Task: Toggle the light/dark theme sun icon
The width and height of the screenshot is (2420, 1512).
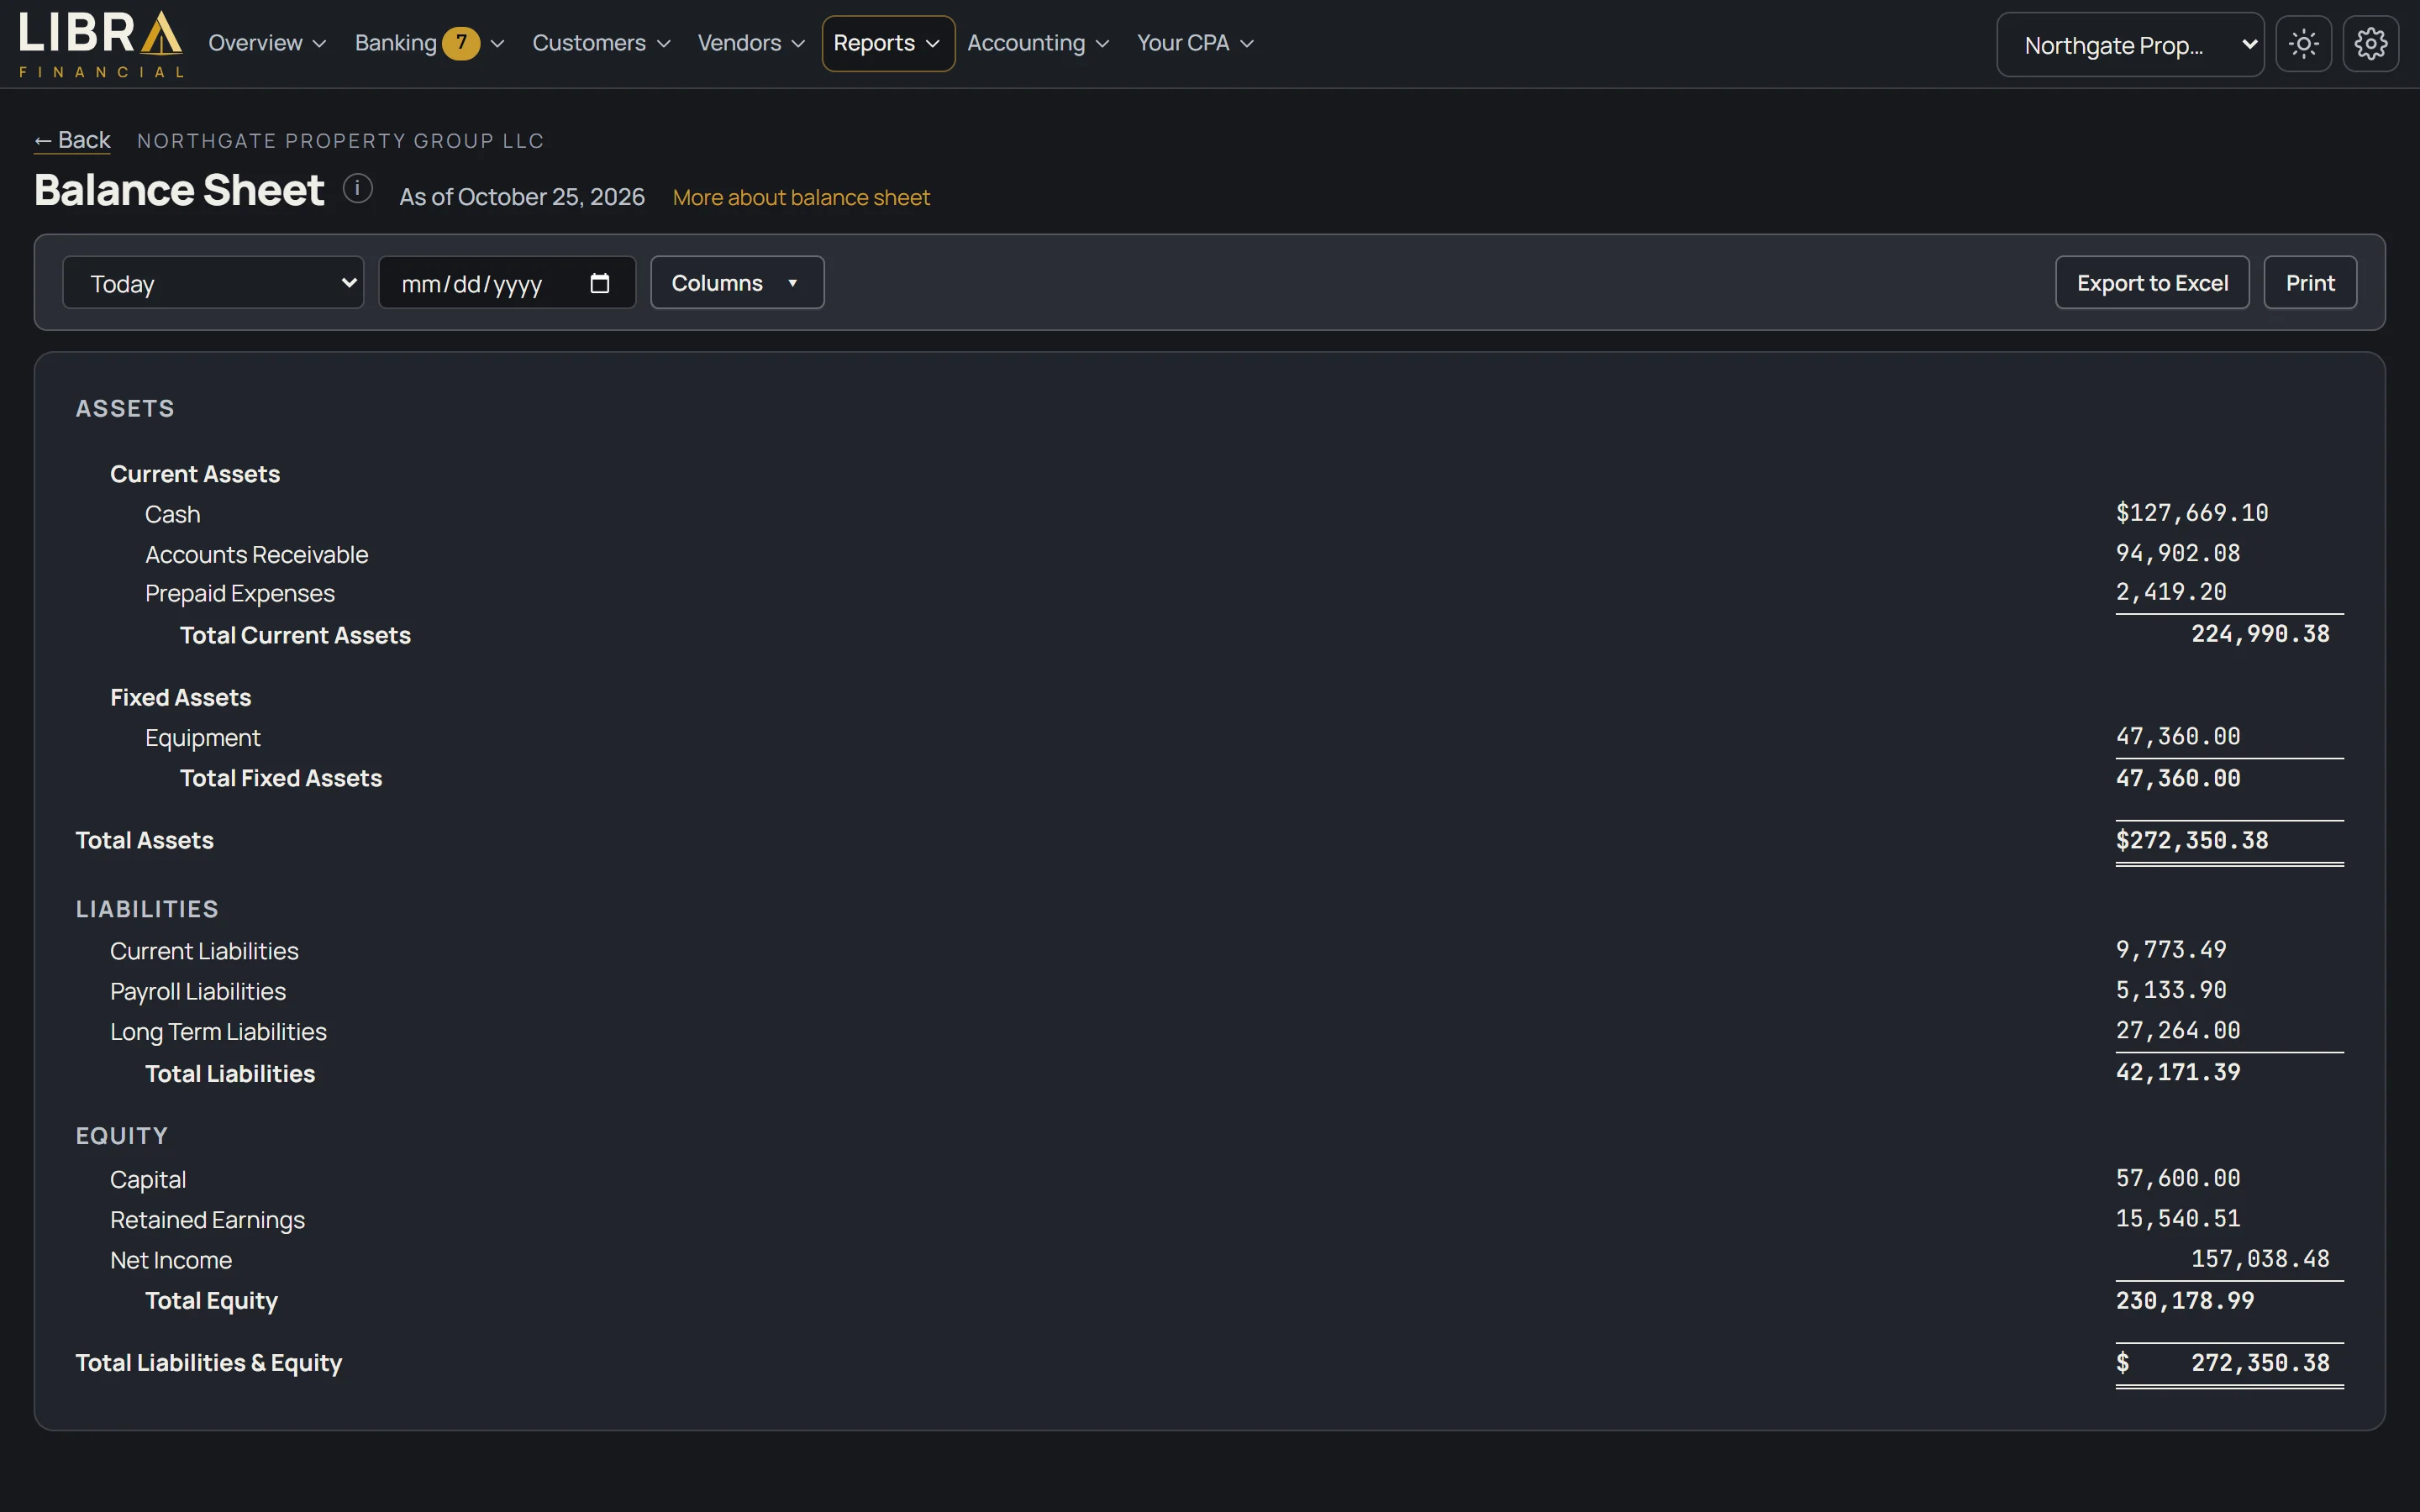Action: pos(2303,44)
